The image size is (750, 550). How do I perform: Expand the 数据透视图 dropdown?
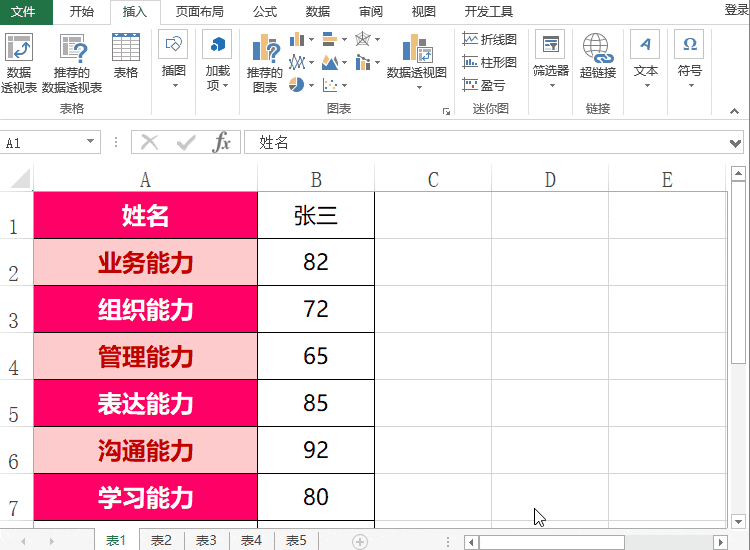[419, 88]
